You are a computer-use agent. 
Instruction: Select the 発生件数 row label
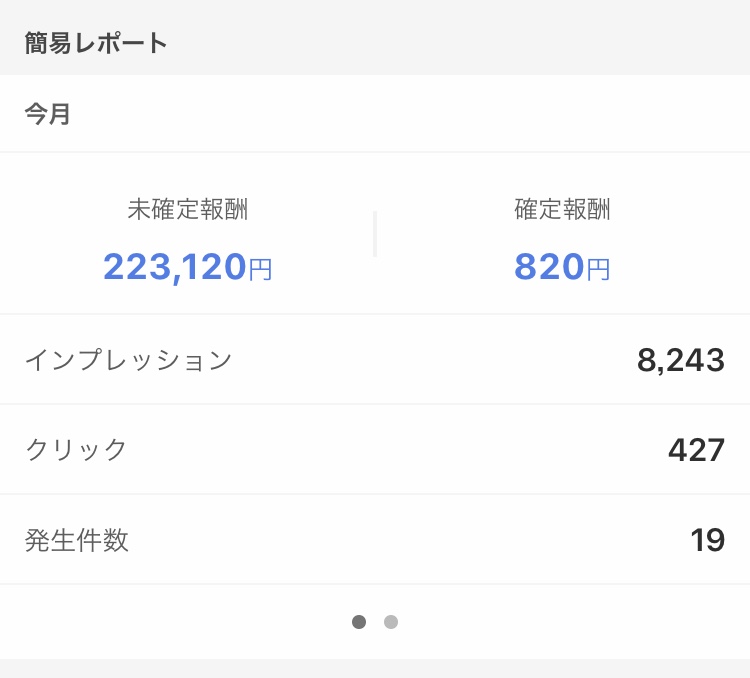pyautogui.click(x=76, y=541)
